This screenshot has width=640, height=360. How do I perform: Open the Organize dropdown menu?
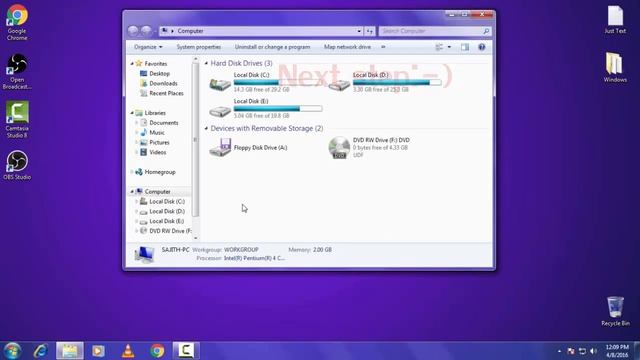point(148,47)
